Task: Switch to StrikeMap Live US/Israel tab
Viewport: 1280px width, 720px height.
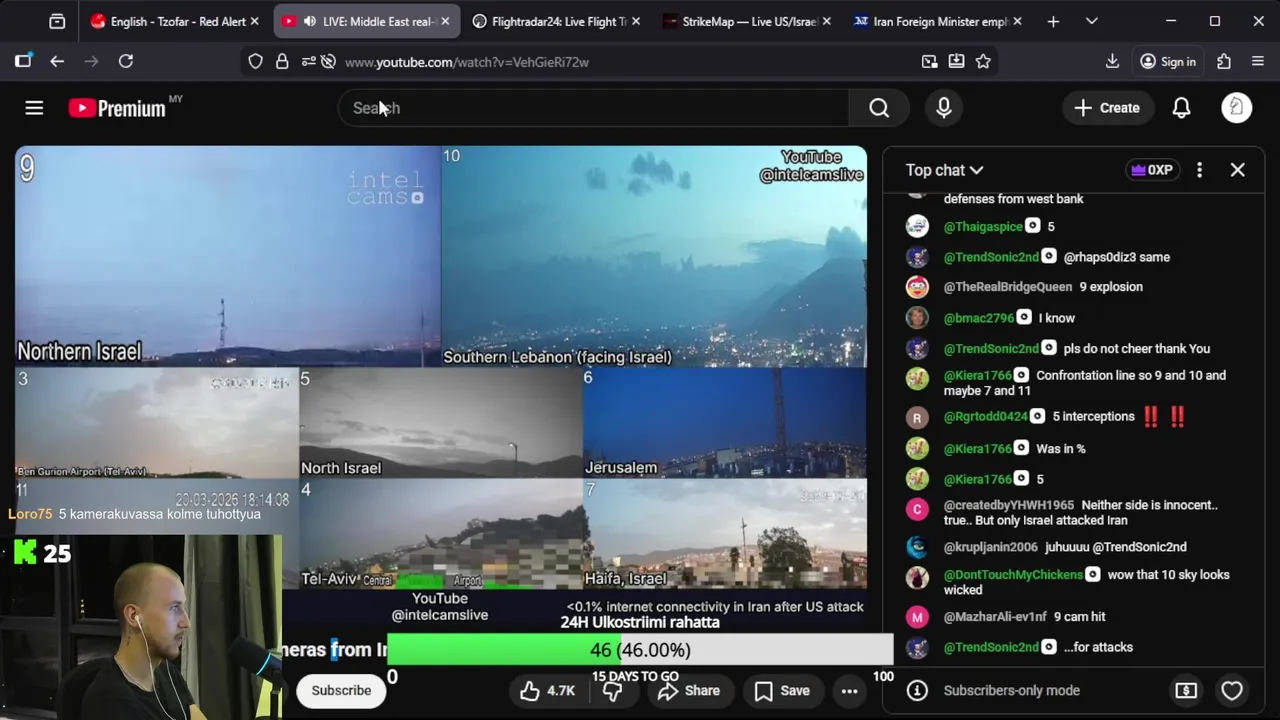Action: point(746,21)
